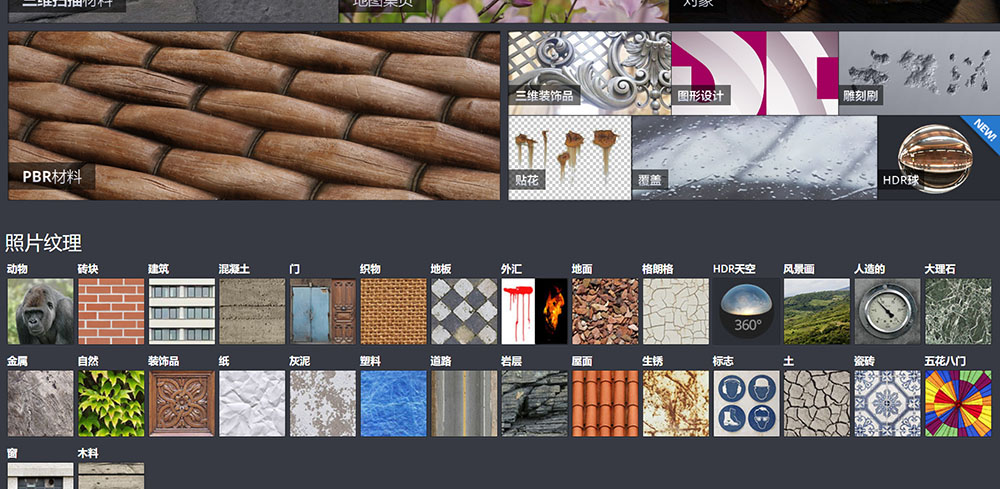Screen dimensions: 1000x489
Task: Select the 塑料 blue plastic thumbnail
Action: 393,404
